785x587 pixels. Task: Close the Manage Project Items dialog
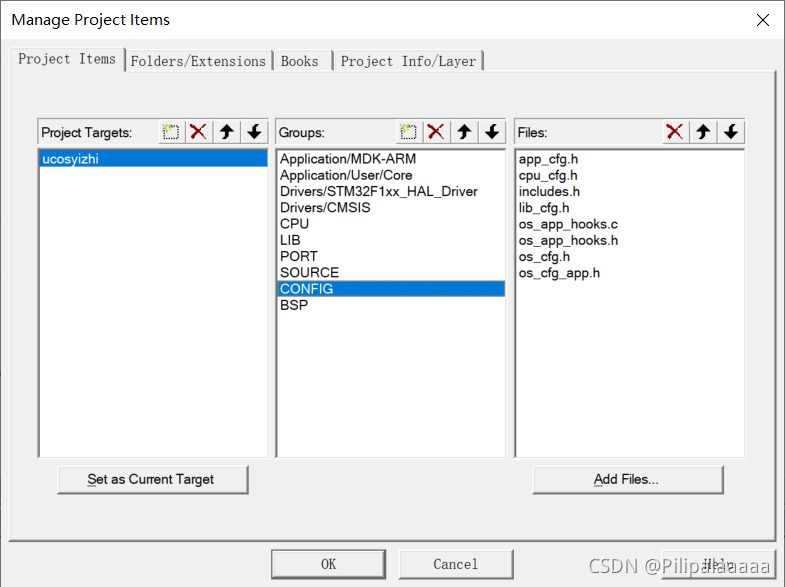point(762,20)
